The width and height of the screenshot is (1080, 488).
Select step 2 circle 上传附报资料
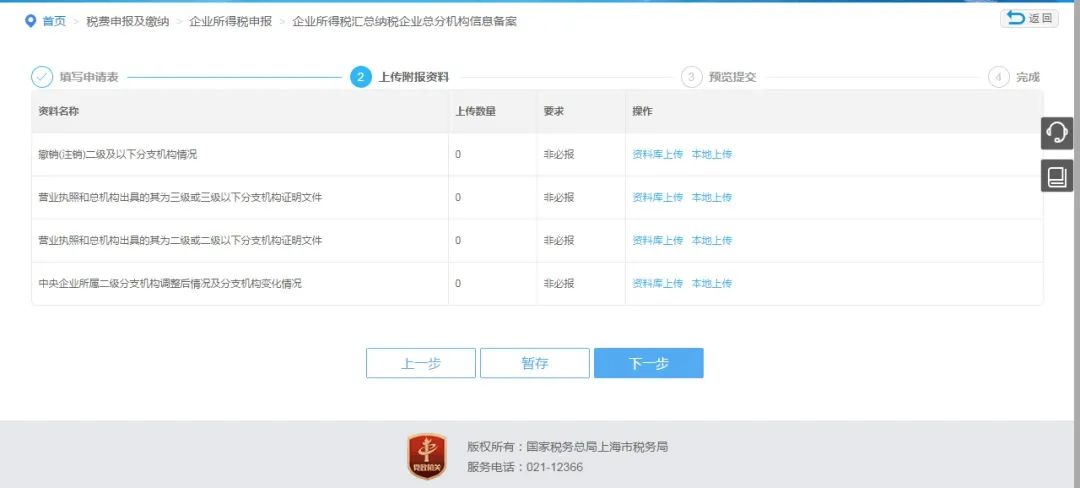pos(361,76)
